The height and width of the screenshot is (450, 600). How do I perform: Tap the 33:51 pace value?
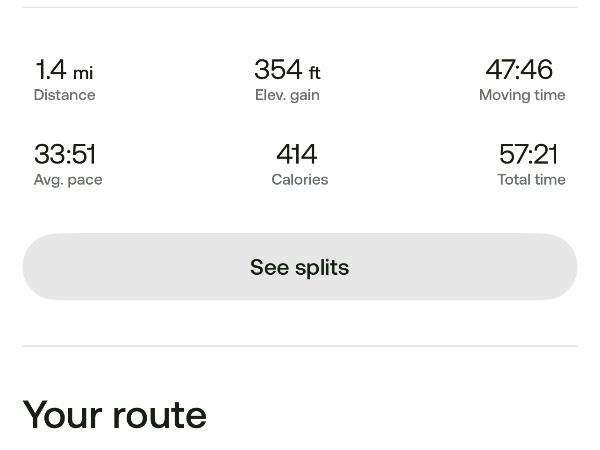(65, 155)
